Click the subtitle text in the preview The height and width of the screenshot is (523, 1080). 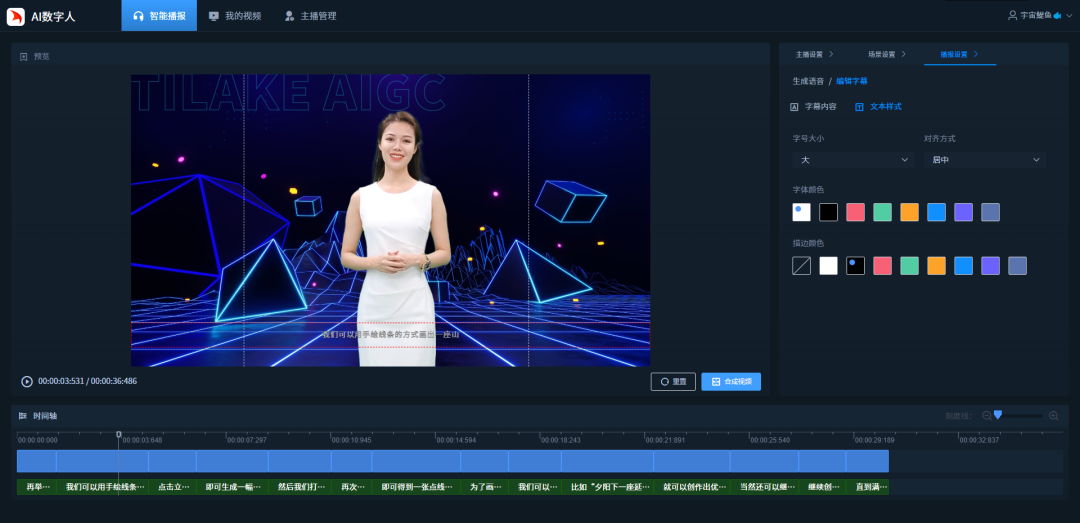tap(391, 335)
